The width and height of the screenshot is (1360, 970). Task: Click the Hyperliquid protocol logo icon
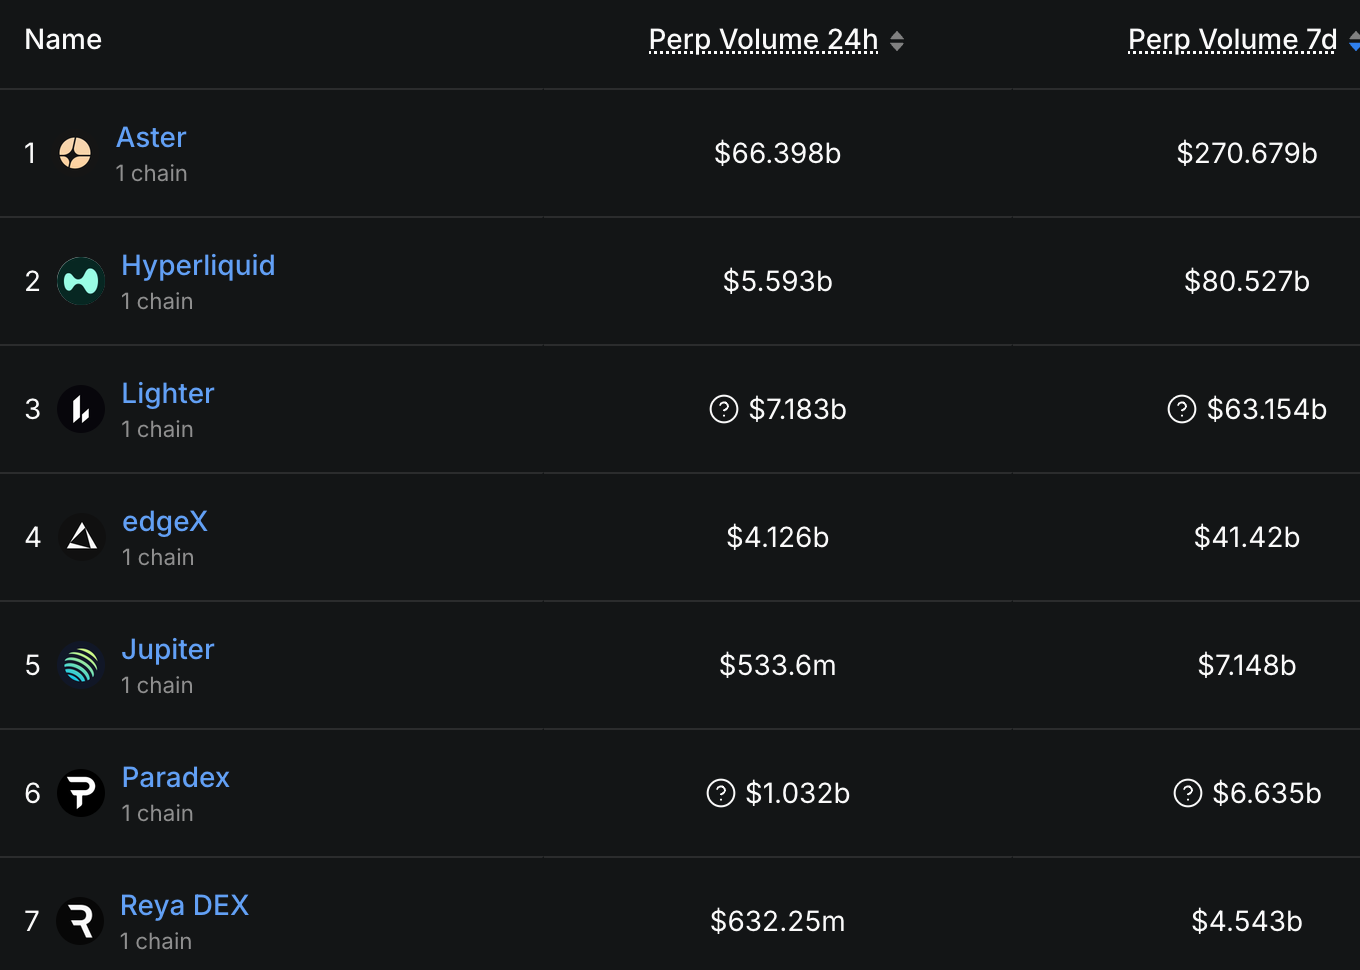pyautogui.click(x=81, y=281)
